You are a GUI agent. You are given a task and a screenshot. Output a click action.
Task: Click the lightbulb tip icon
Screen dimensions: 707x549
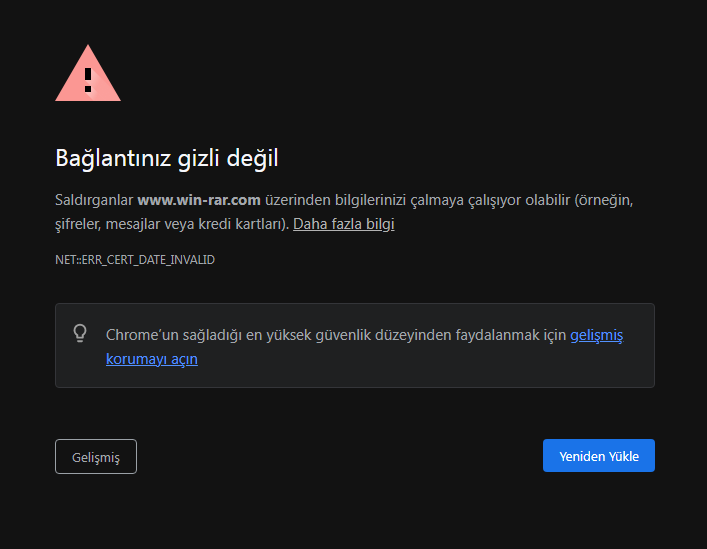80,334
